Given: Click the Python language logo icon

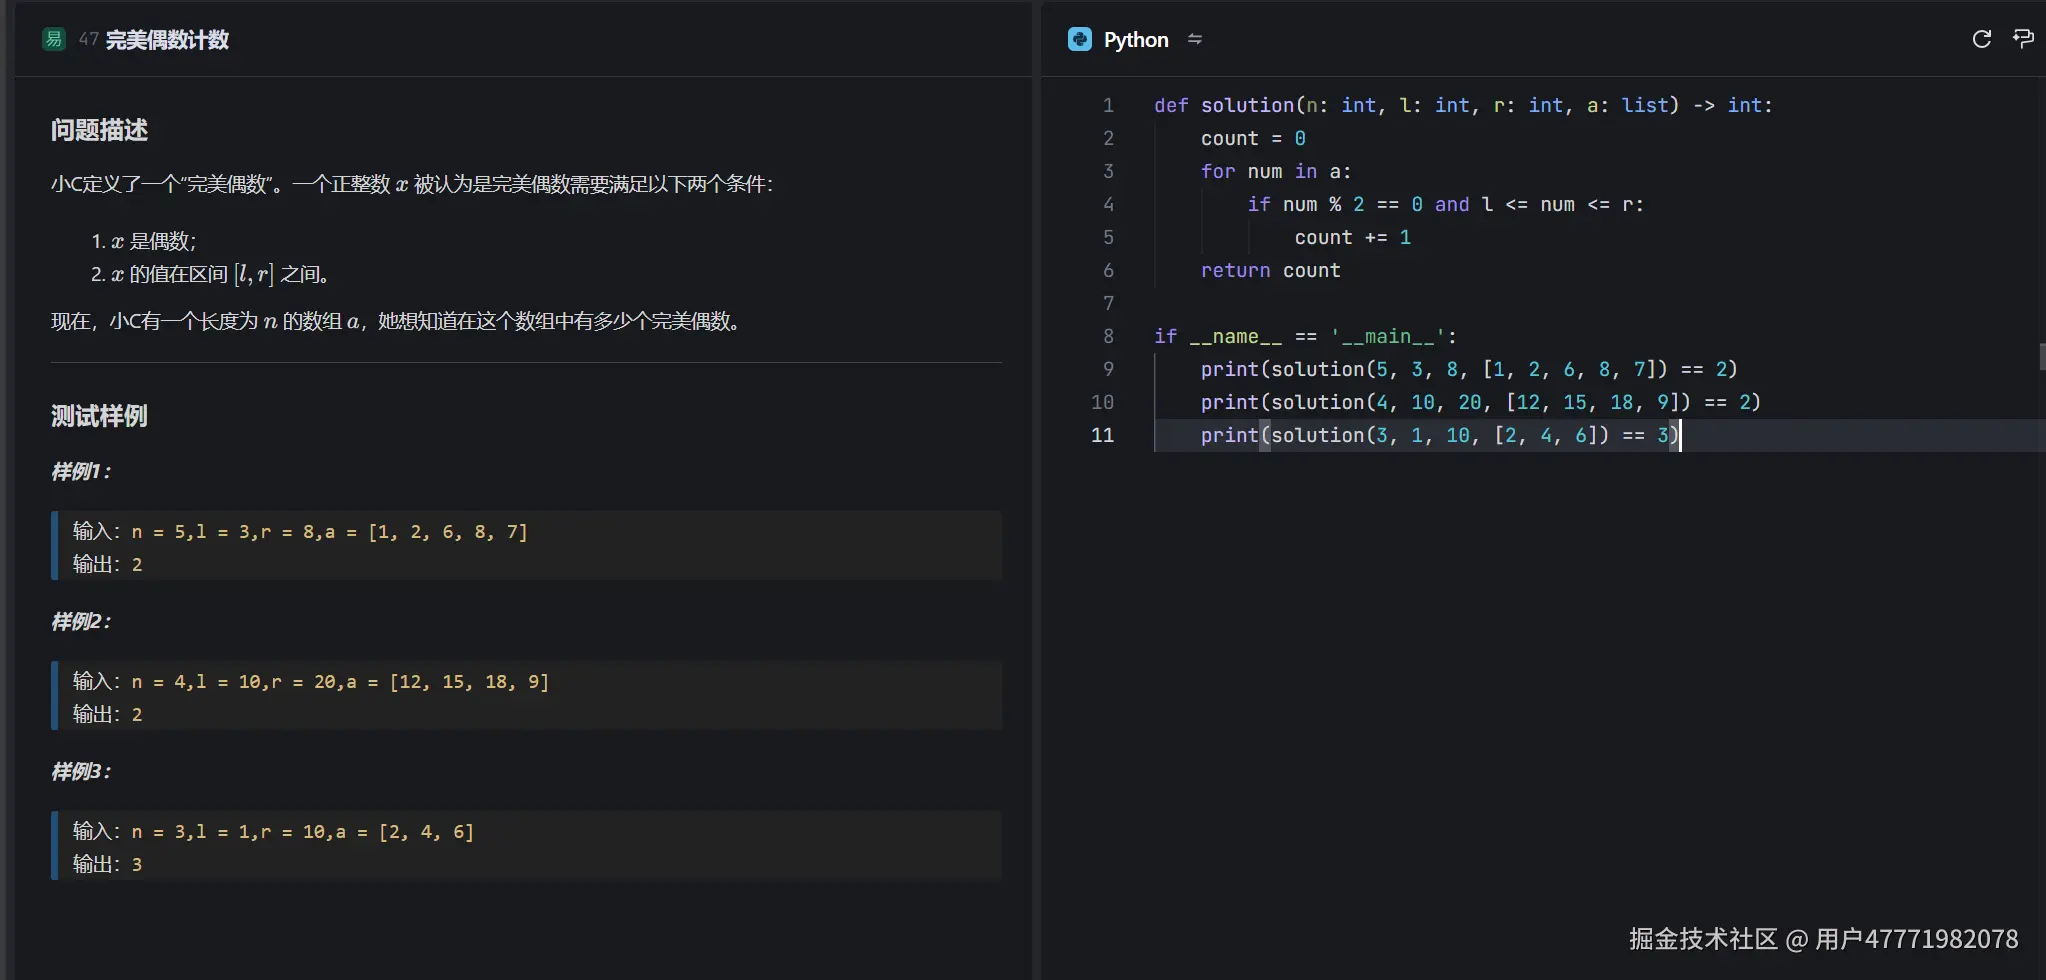Looking at the screenshot, I should [x=1080, y=39].
